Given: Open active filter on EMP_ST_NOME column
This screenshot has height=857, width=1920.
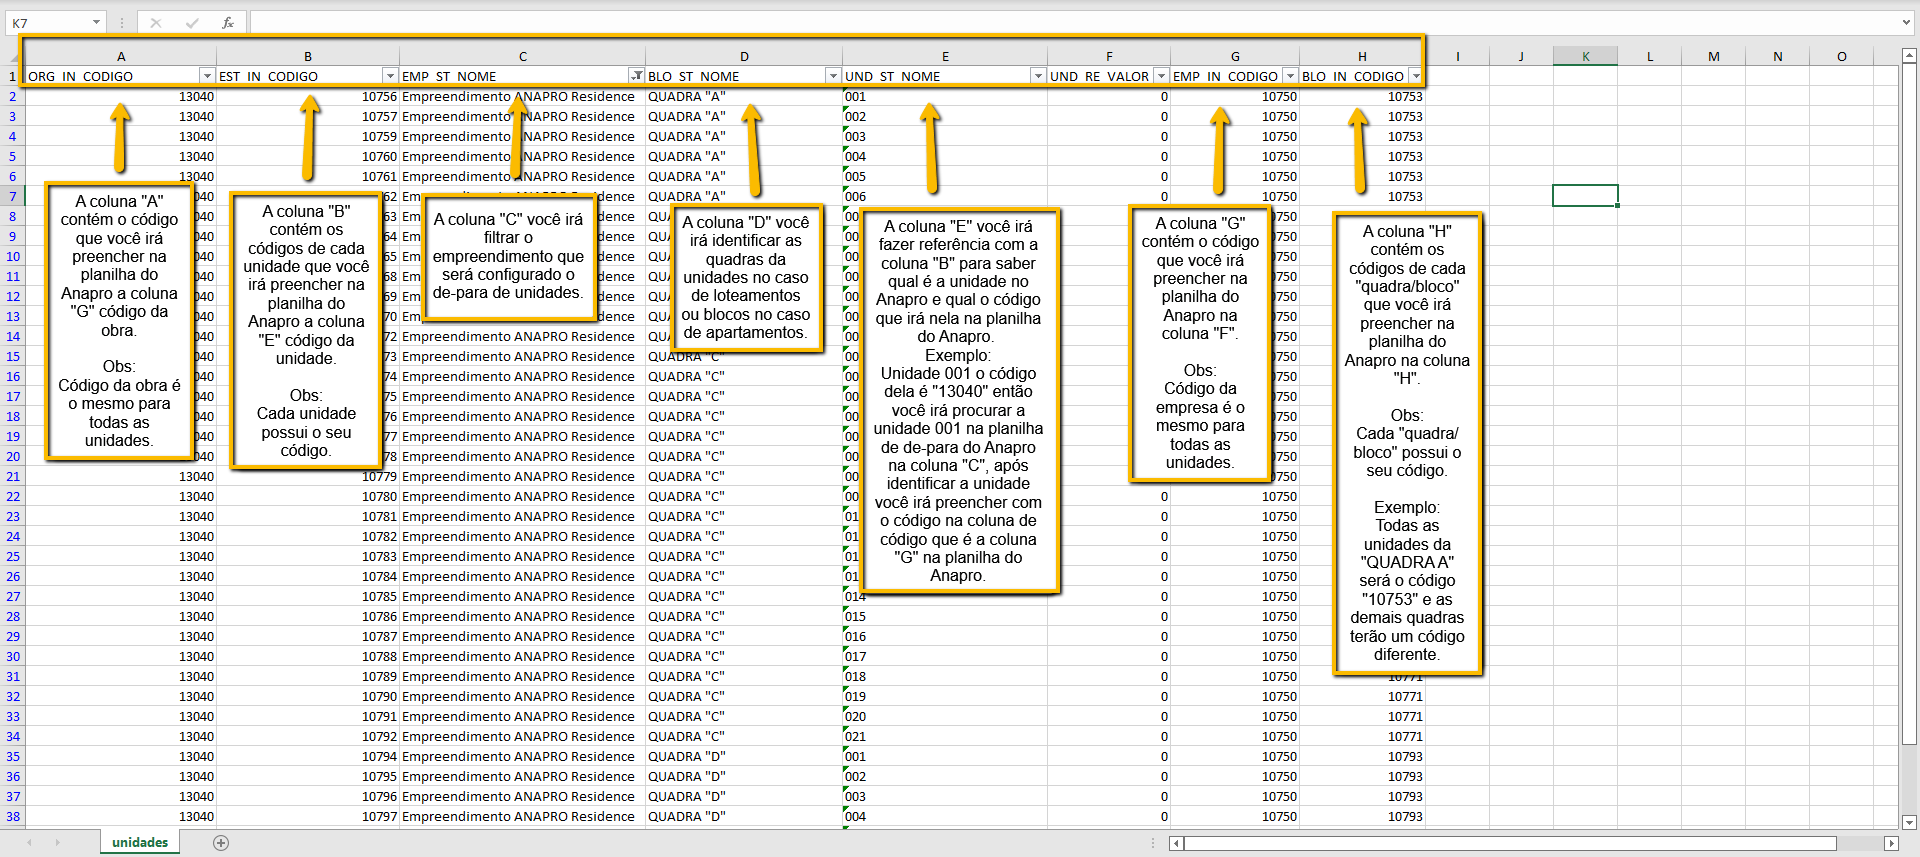Looking at the screenshot, I should click(636, 76).
